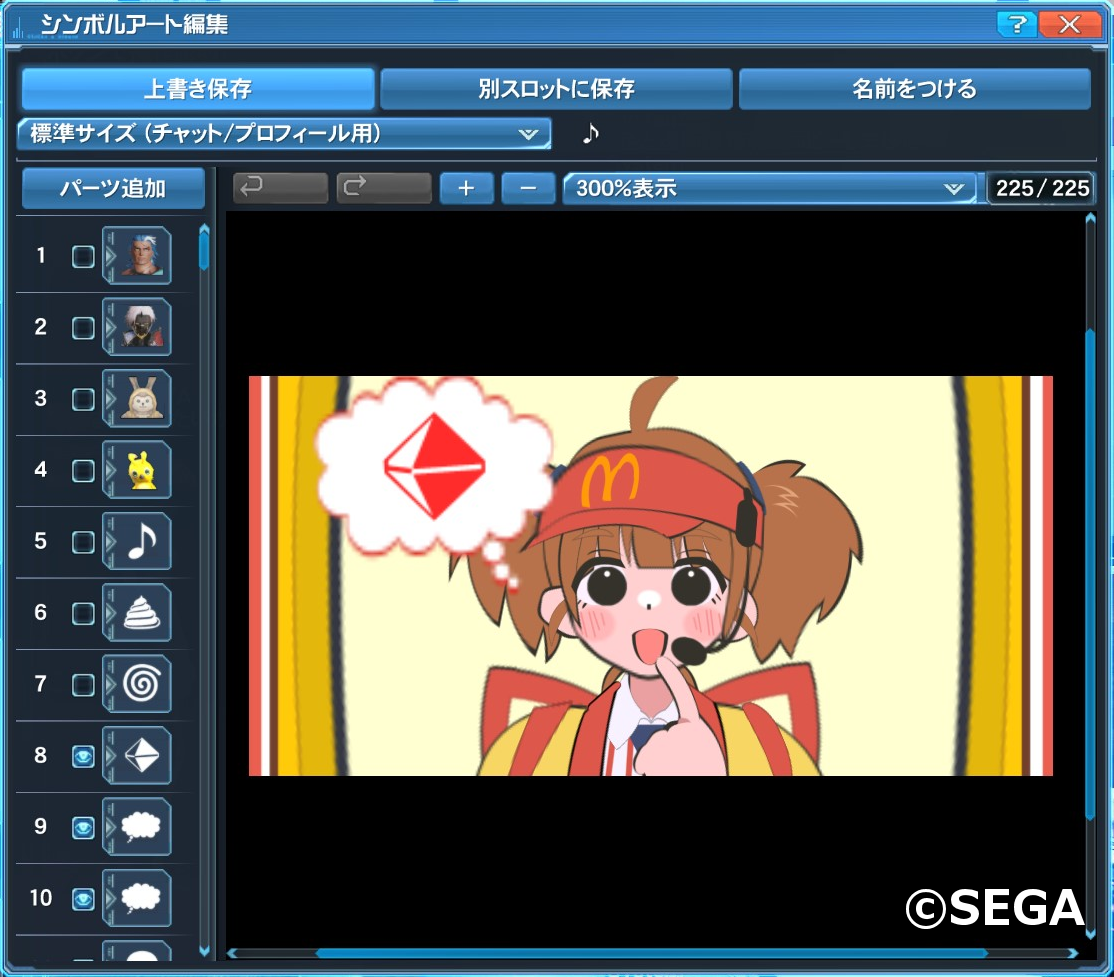Click the sound note icon beside size dropdown
The image size is (1114, 977).
590,133
